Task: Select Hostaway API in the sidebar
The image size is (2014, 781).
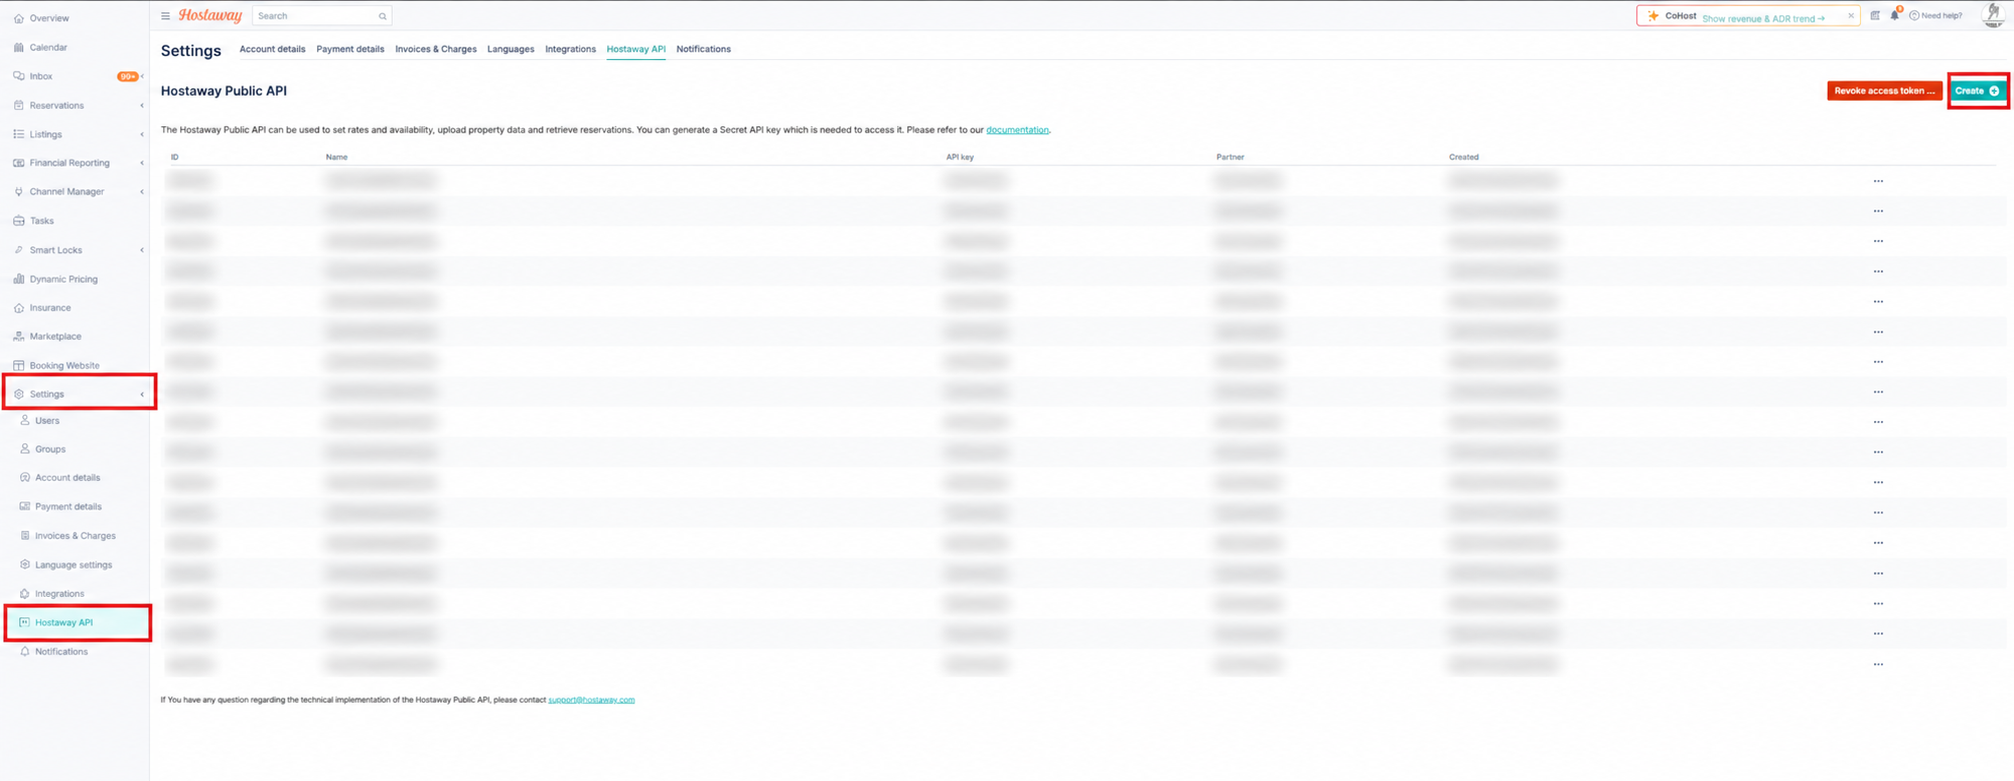Action: pos(78,623)
